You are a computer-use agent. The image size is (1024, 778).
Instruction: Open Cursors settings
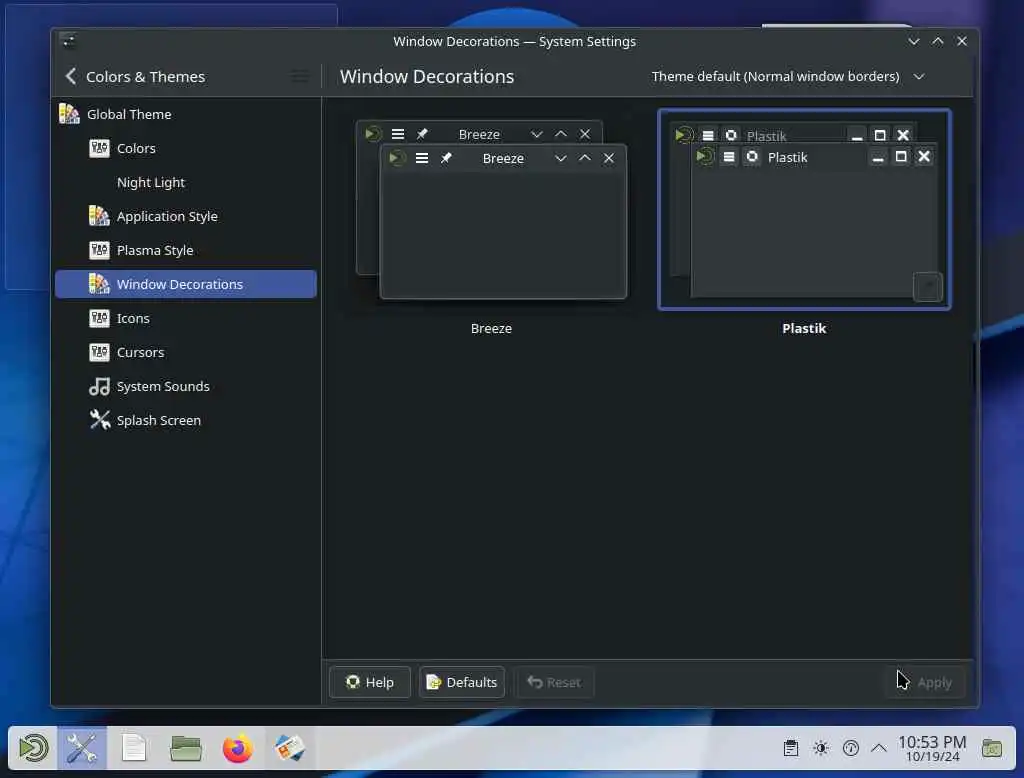click(x=186, y=352)
